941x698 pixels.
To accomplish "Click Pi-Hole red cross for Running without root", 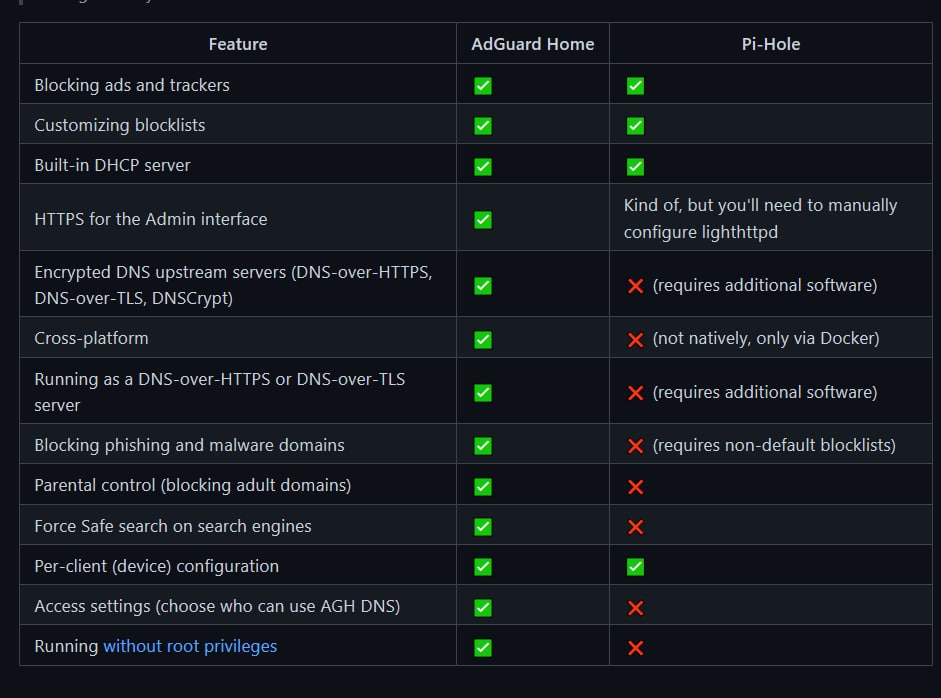I will 635,648.
